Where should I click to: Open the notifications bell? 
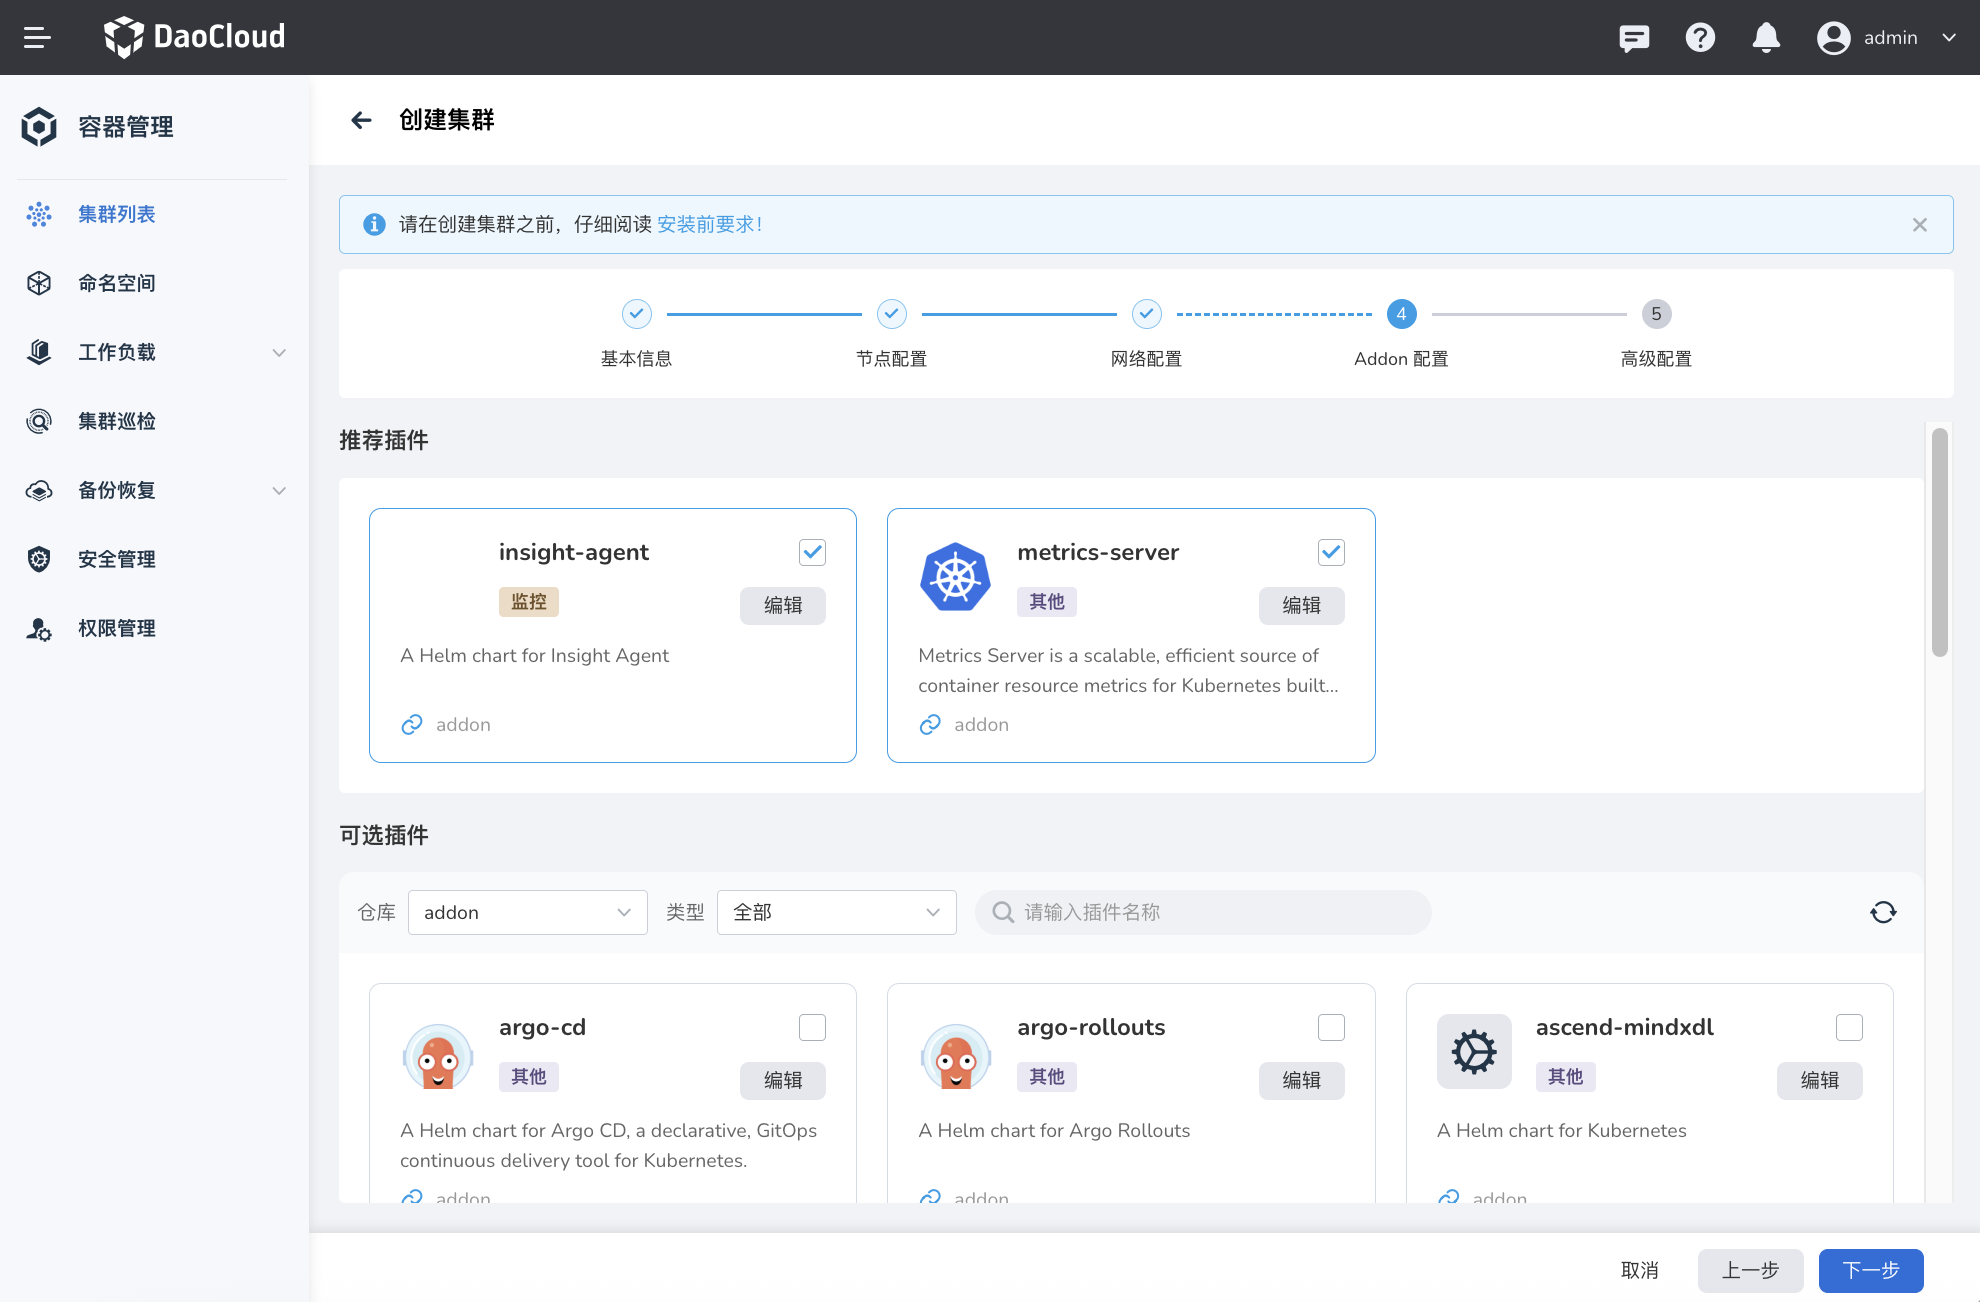(x=1766, y=38)
